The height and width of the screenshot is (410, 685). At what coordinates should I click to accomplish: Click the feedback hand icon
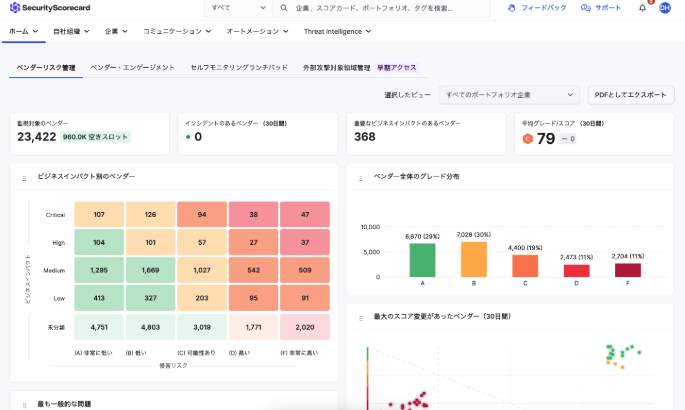[512, 8]
